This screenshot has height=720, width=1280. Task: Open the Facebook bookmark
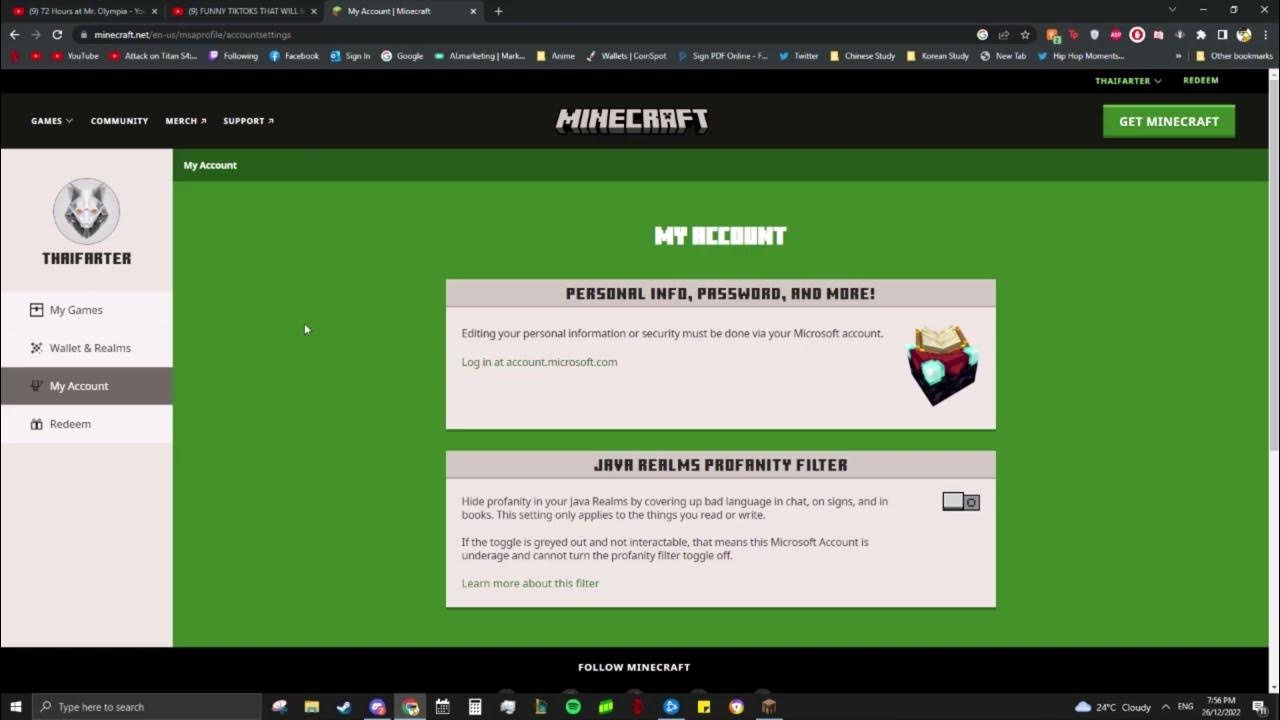click(x=294, y=56)
